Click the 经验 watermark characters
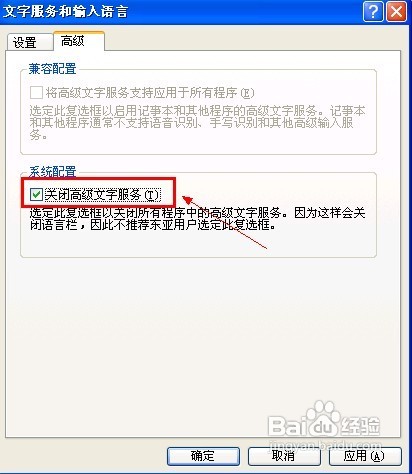Viewport: 412px width, 474px height. click(361, 425)
